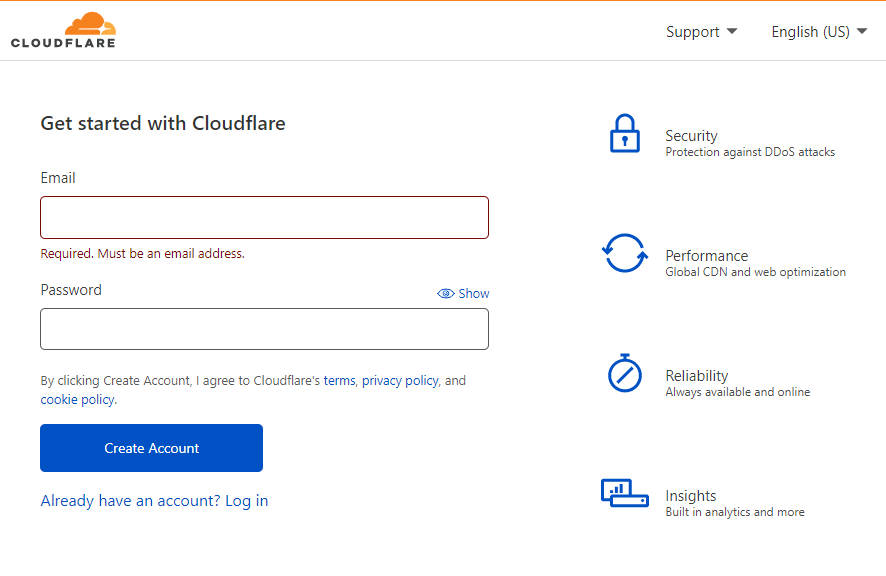
Task: Click the Reliability stopwatch icon
Action: click(624, 373)
